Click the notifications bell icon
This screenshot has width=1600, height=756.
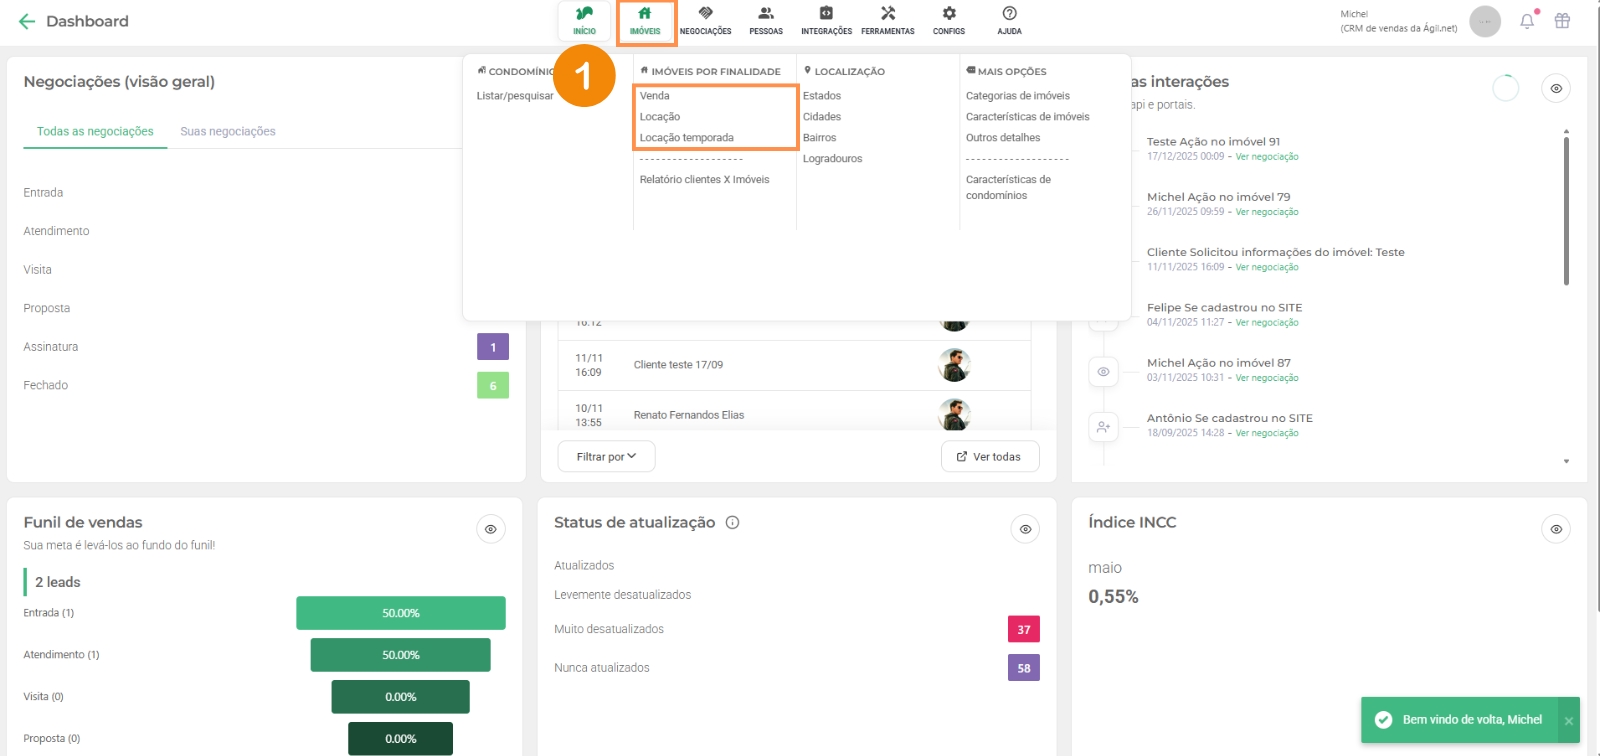pos(1527,21)
